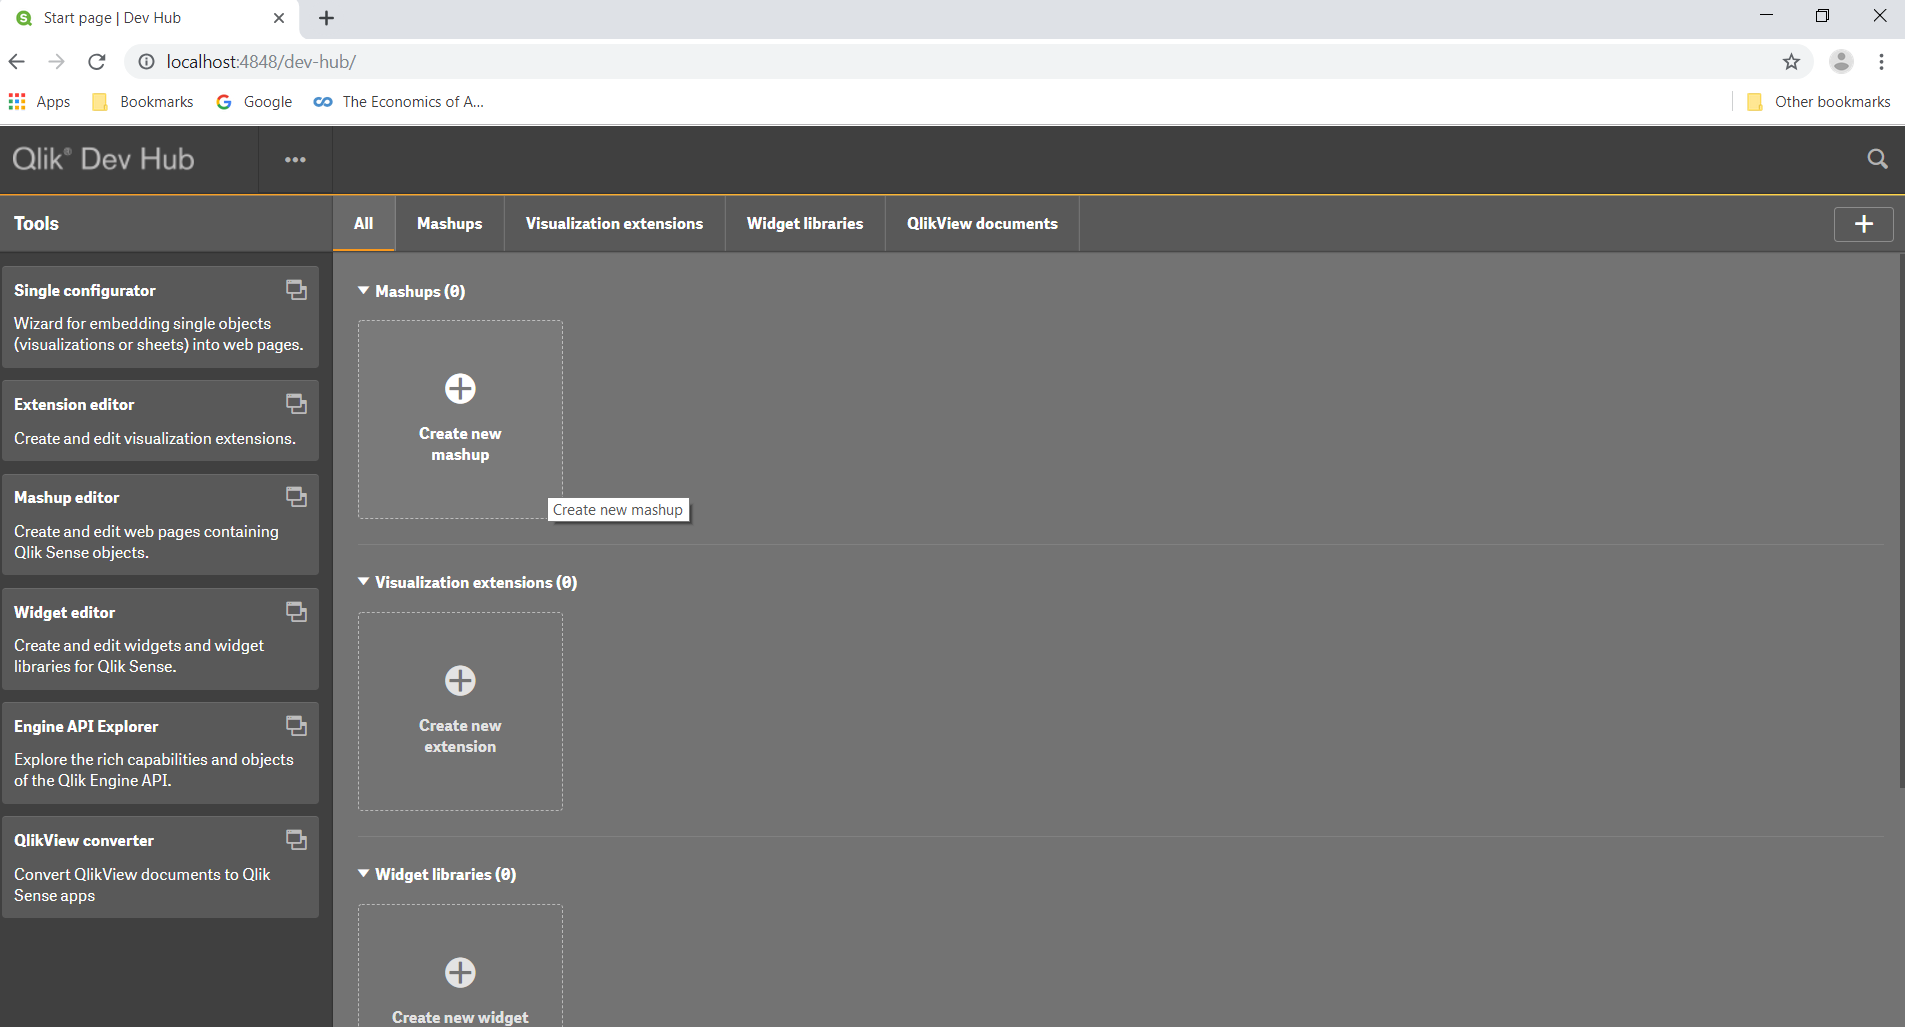Image resolution: width=1905 pixels, height=1027 pixels.
Task: Select the Widget libraries tab
Action: (x=804, y=224)
